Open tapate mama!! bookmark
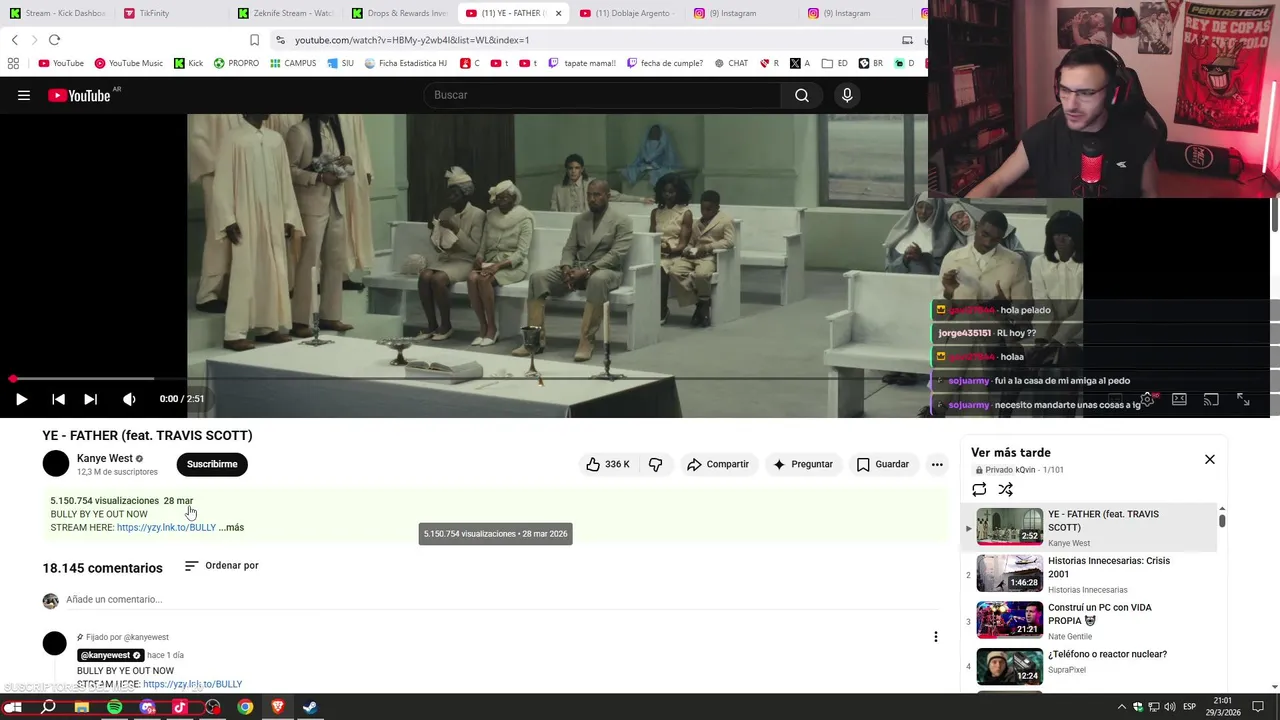This screenshot has height=720, width=1280. (582, 63)
